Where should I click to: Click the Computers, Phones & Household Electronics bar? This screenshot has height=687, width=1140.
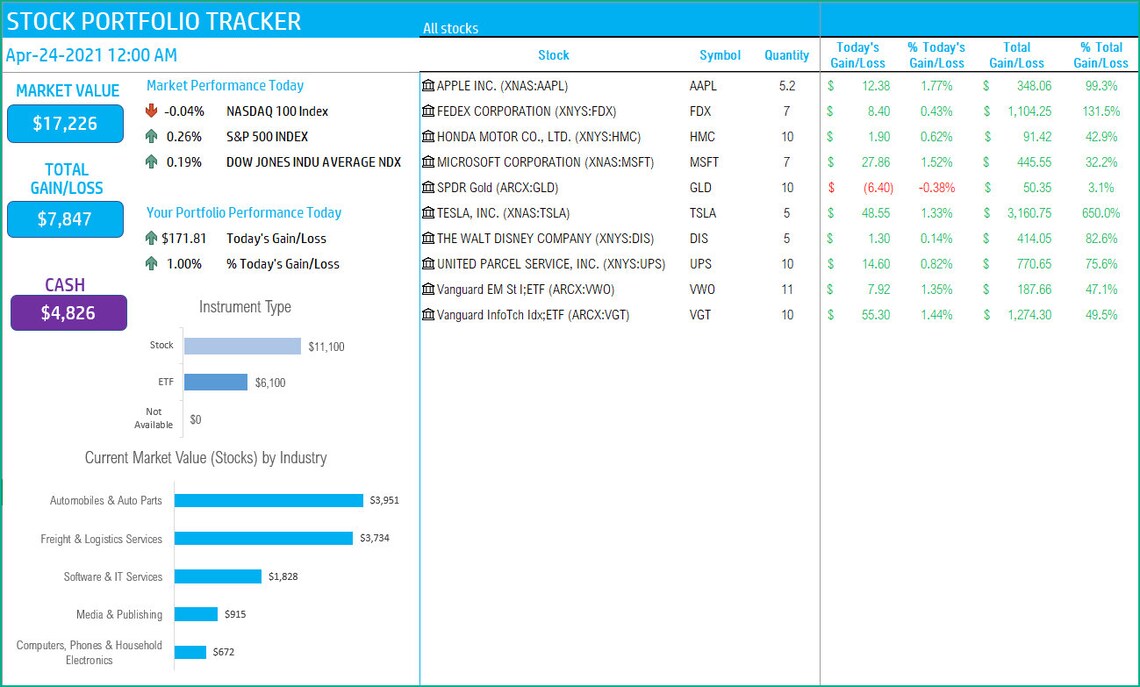point(190,652)
